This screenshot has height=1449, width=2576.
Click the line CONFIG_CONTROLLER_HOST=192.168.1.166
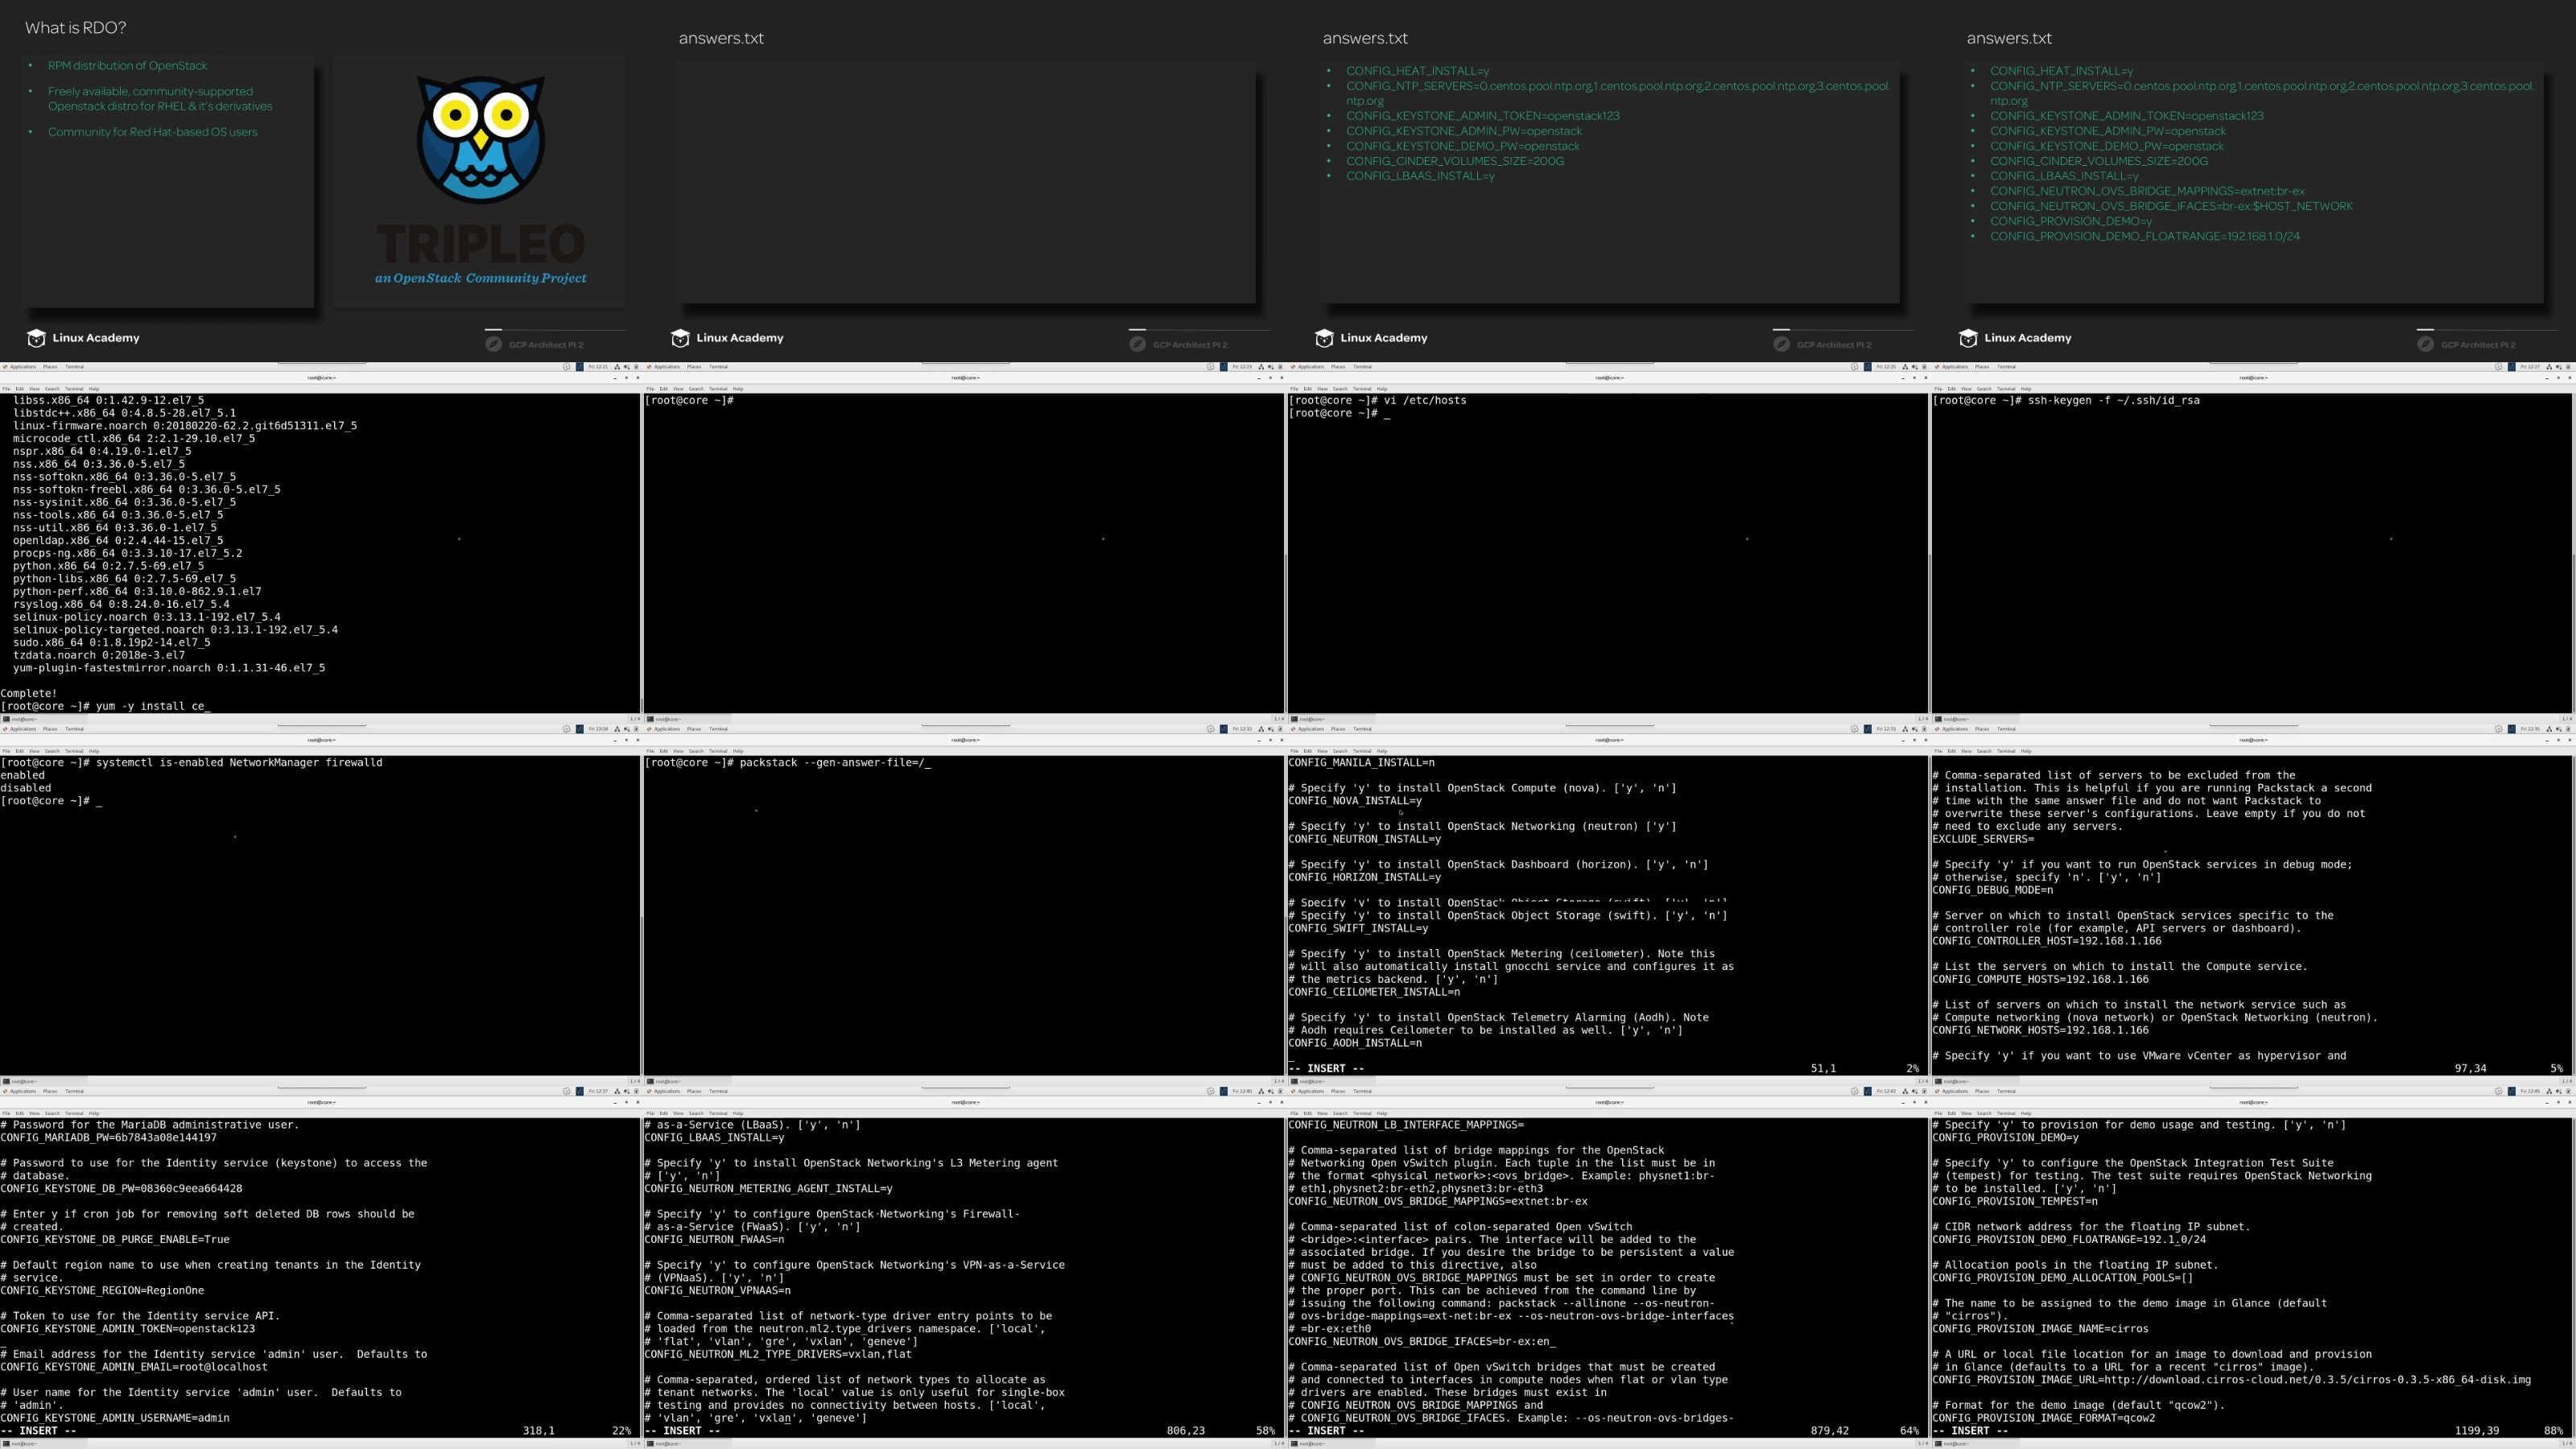pos(2047,941)
